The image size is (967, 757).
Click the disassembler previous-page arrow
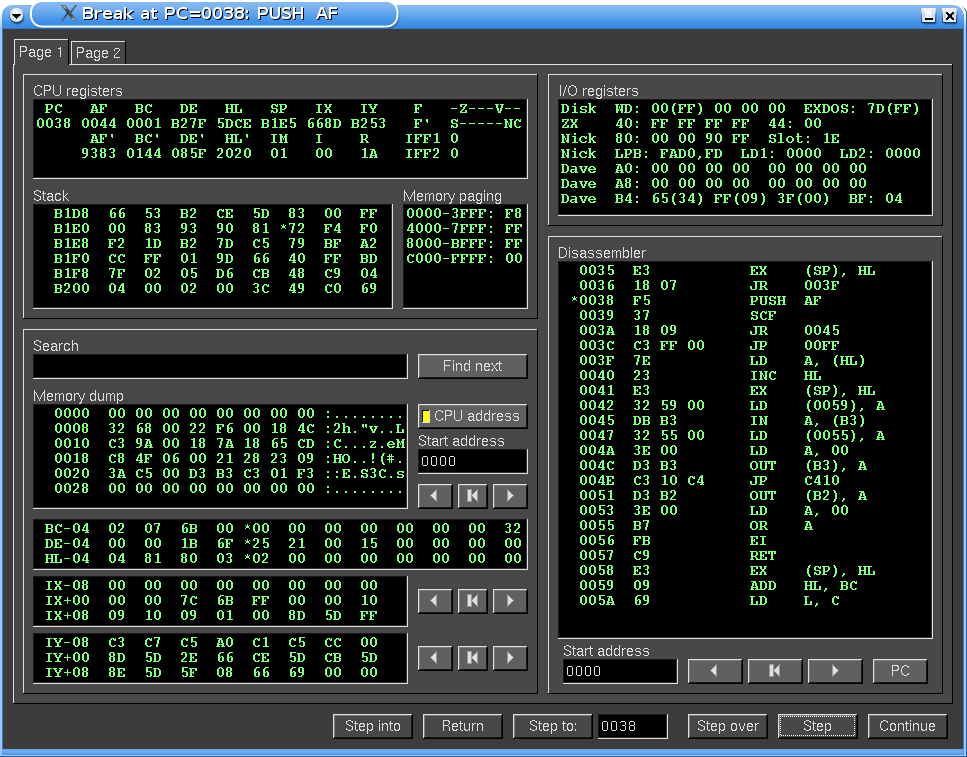click(x=713, y=671)
